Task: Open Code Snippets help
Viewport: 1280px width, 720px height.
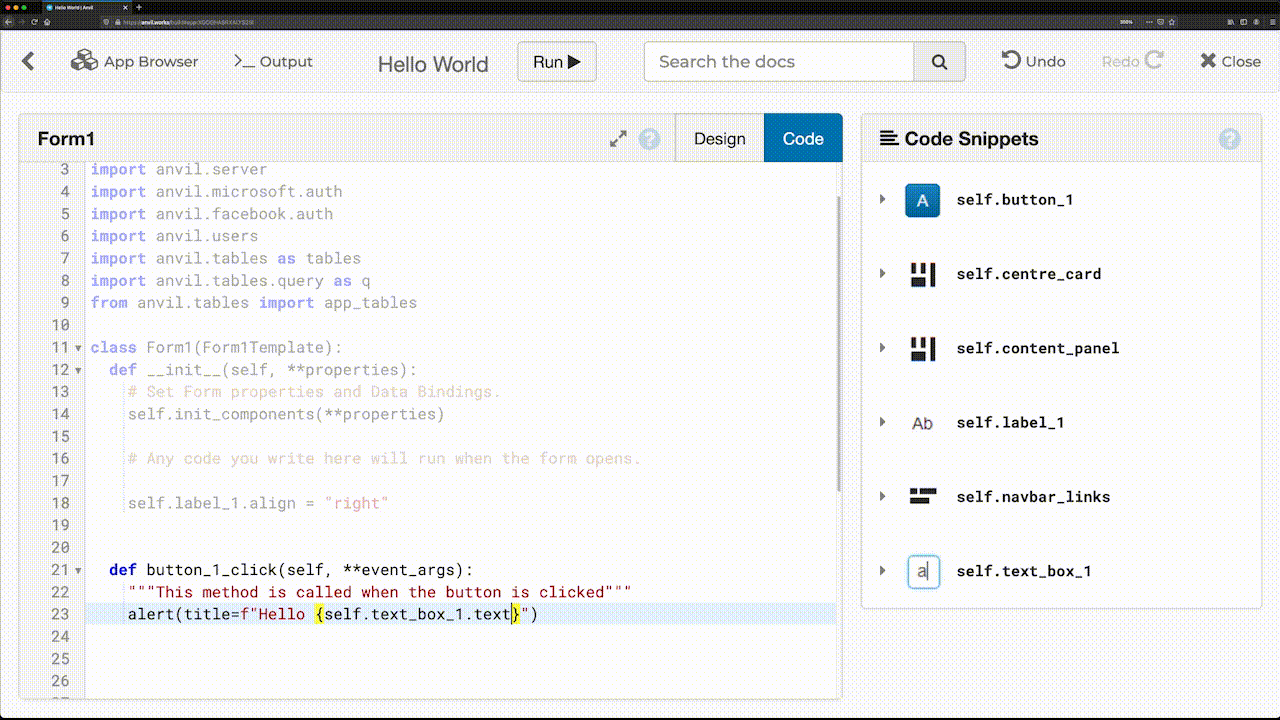Action: click(x=1229, y=139)
